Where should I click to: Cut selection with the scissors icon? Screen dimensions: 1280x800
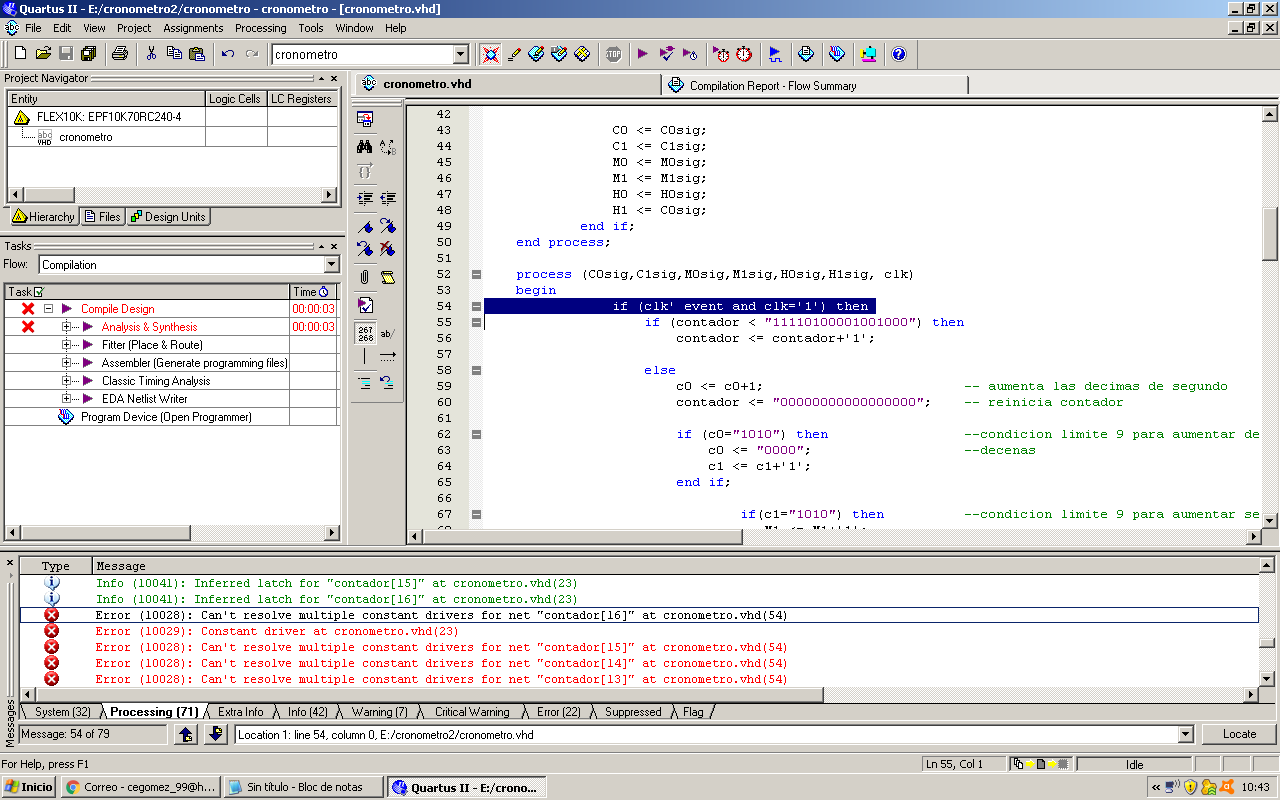(151, 54)
